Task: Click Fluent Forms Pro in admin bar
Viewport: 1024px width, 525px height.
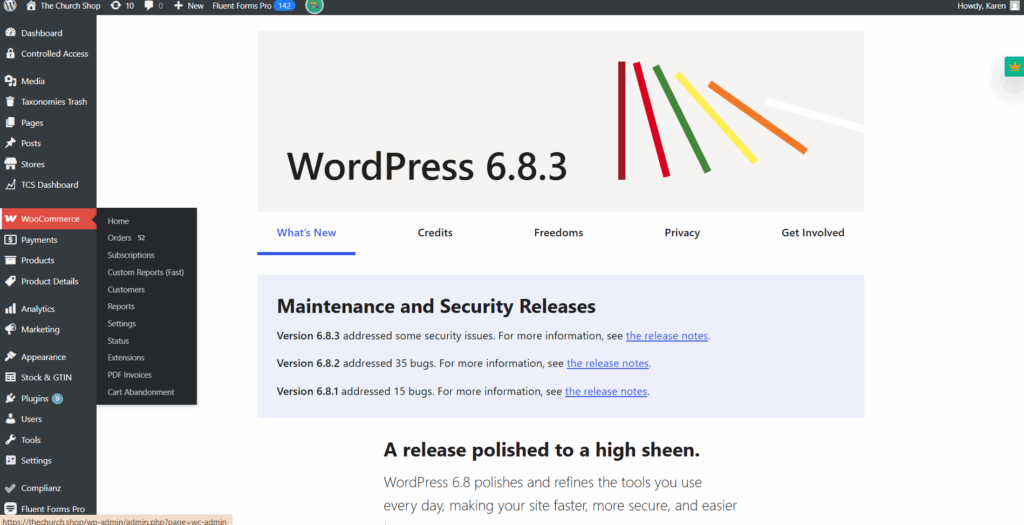Action: [242, 6]
